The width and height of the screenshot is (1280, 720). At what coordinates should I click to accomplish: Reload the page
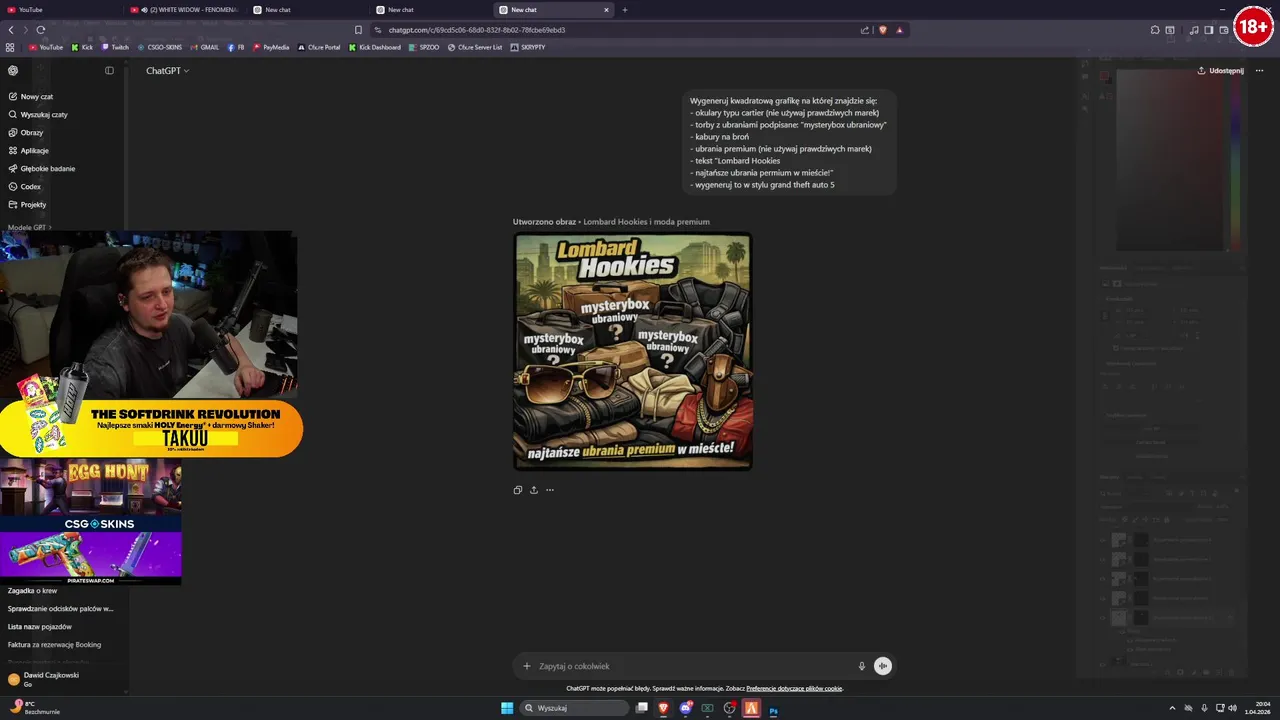(40, 30)
